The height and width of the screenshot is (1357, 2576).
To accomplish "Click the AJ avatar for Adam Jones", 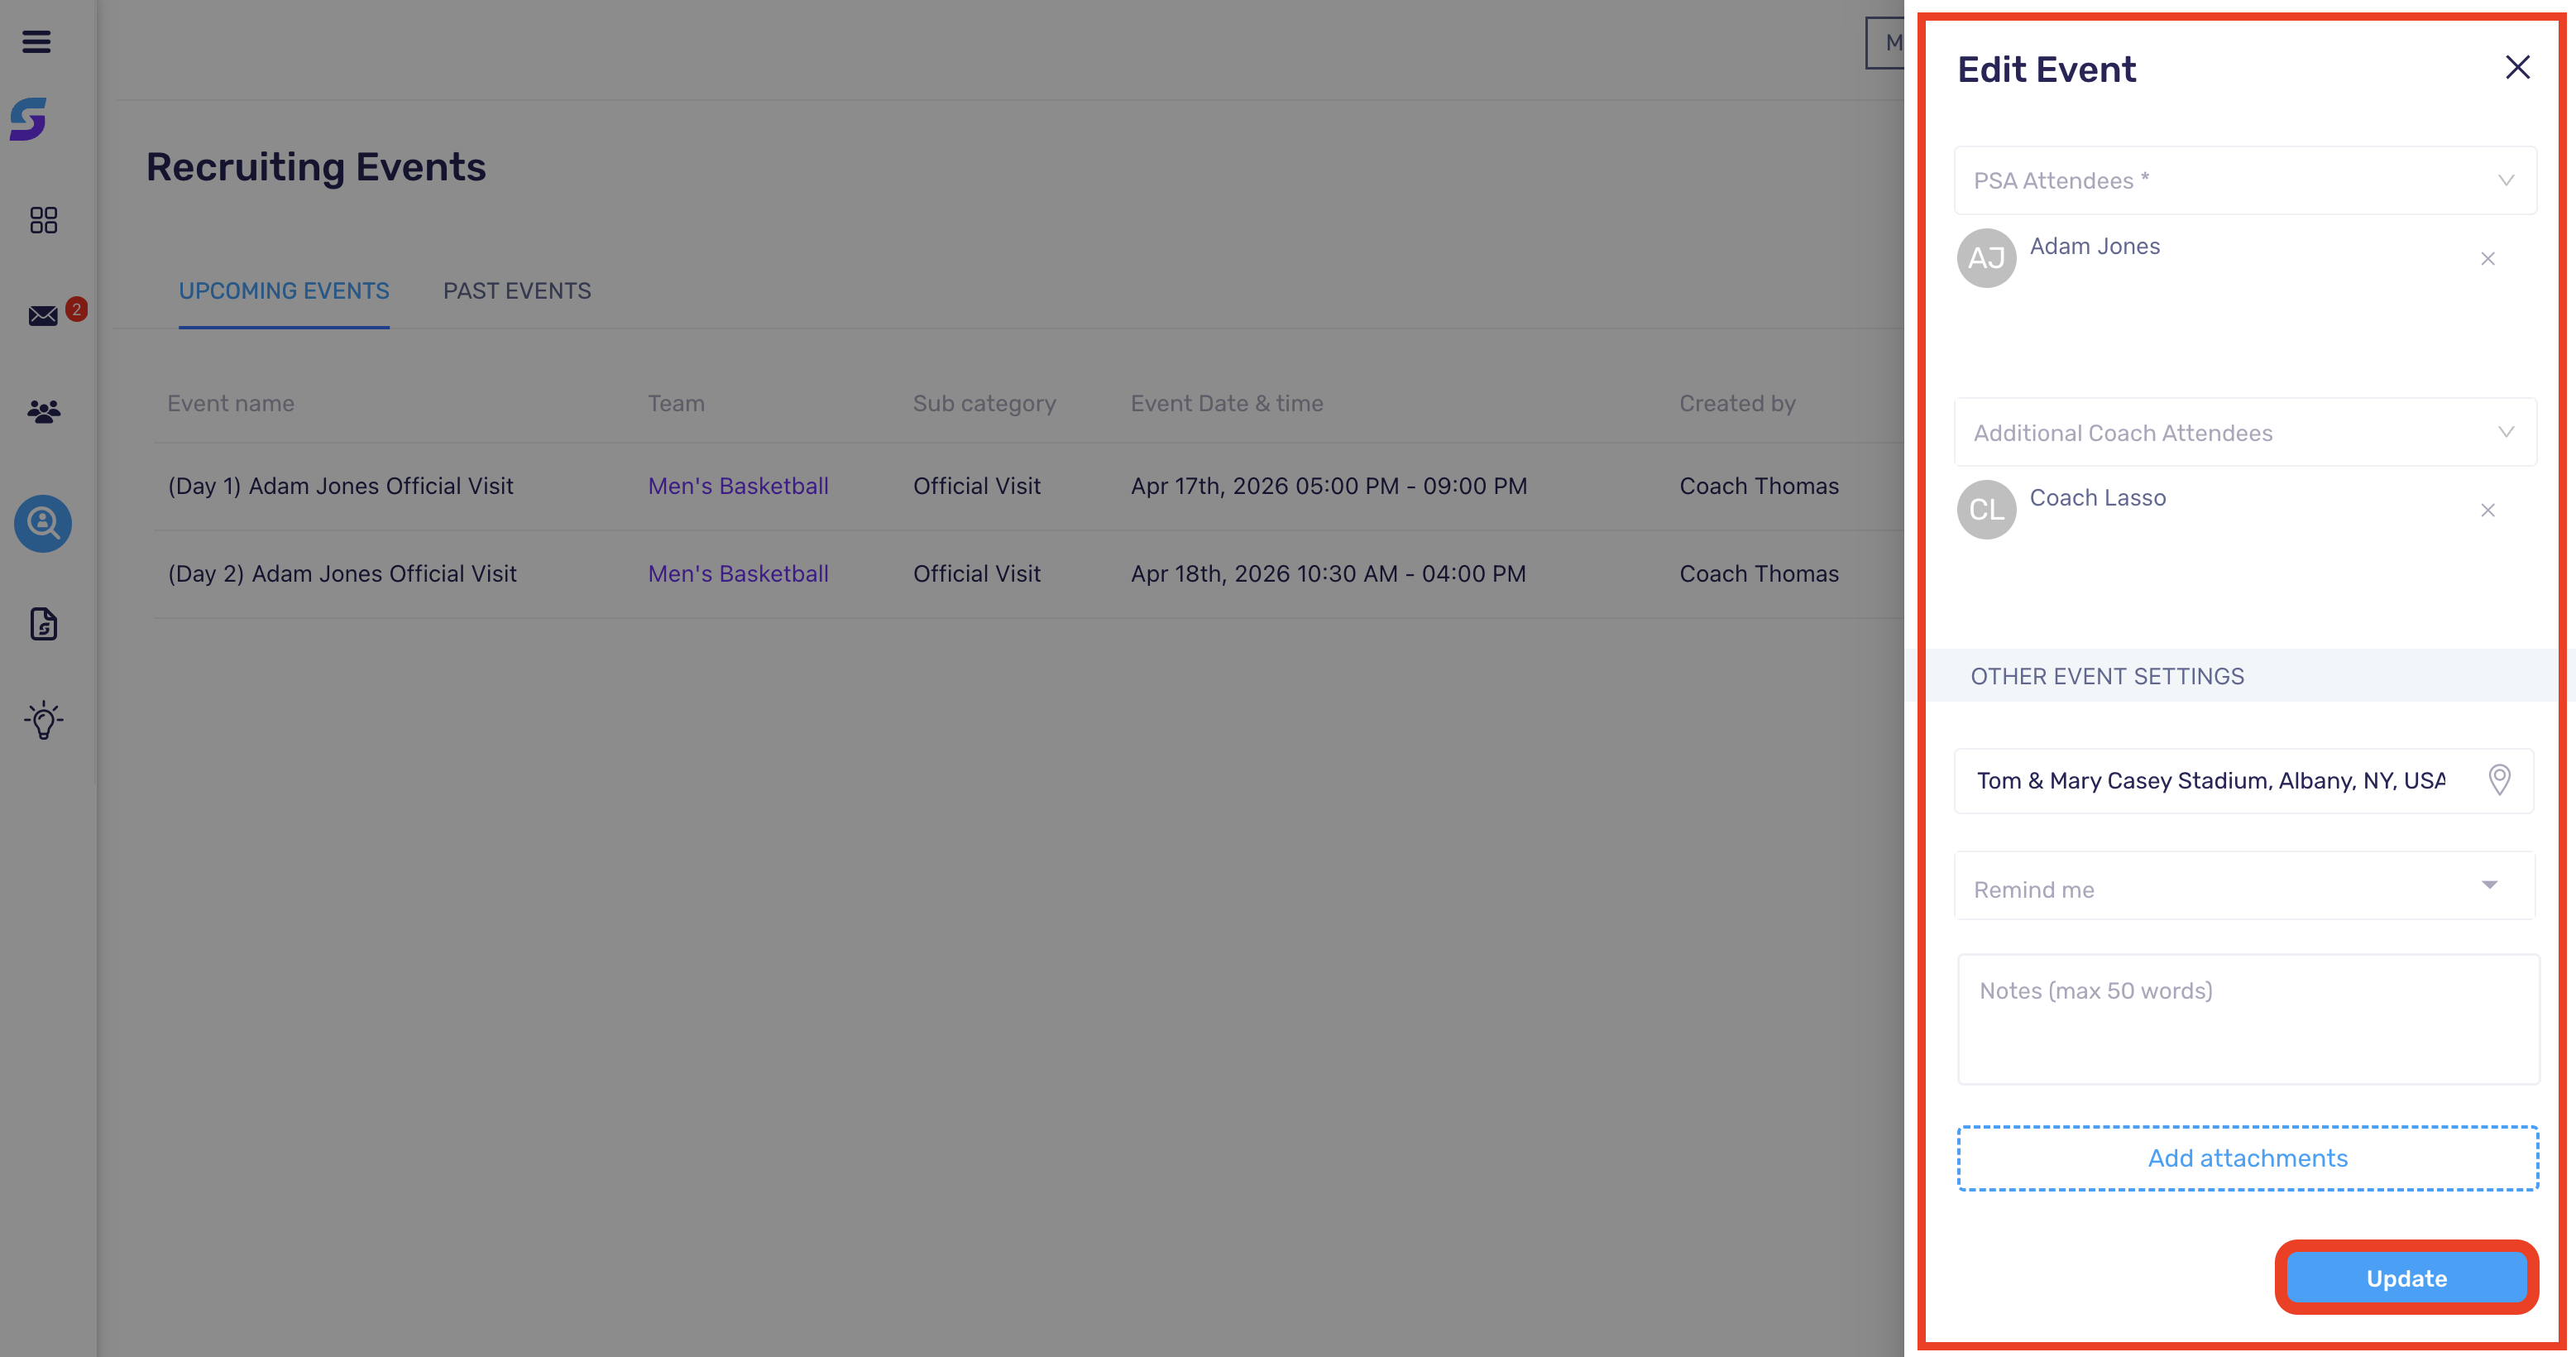I will click(x=1986, y=258).
